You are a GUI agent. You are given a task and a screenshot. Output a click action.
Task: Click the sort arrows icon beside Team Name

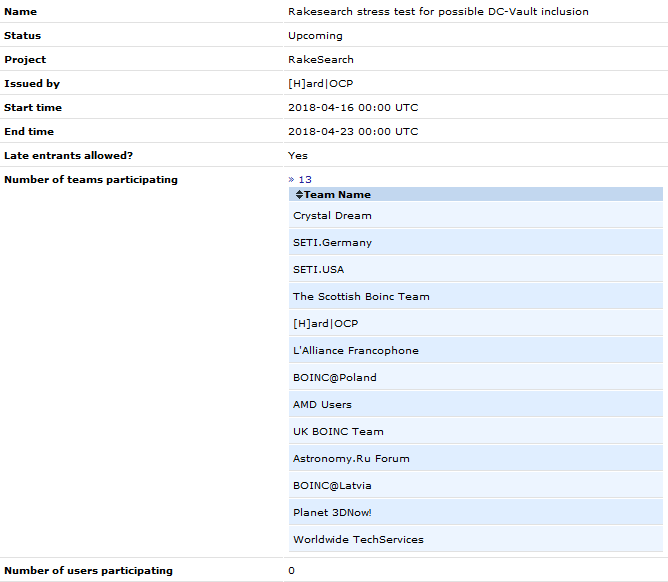299,195
